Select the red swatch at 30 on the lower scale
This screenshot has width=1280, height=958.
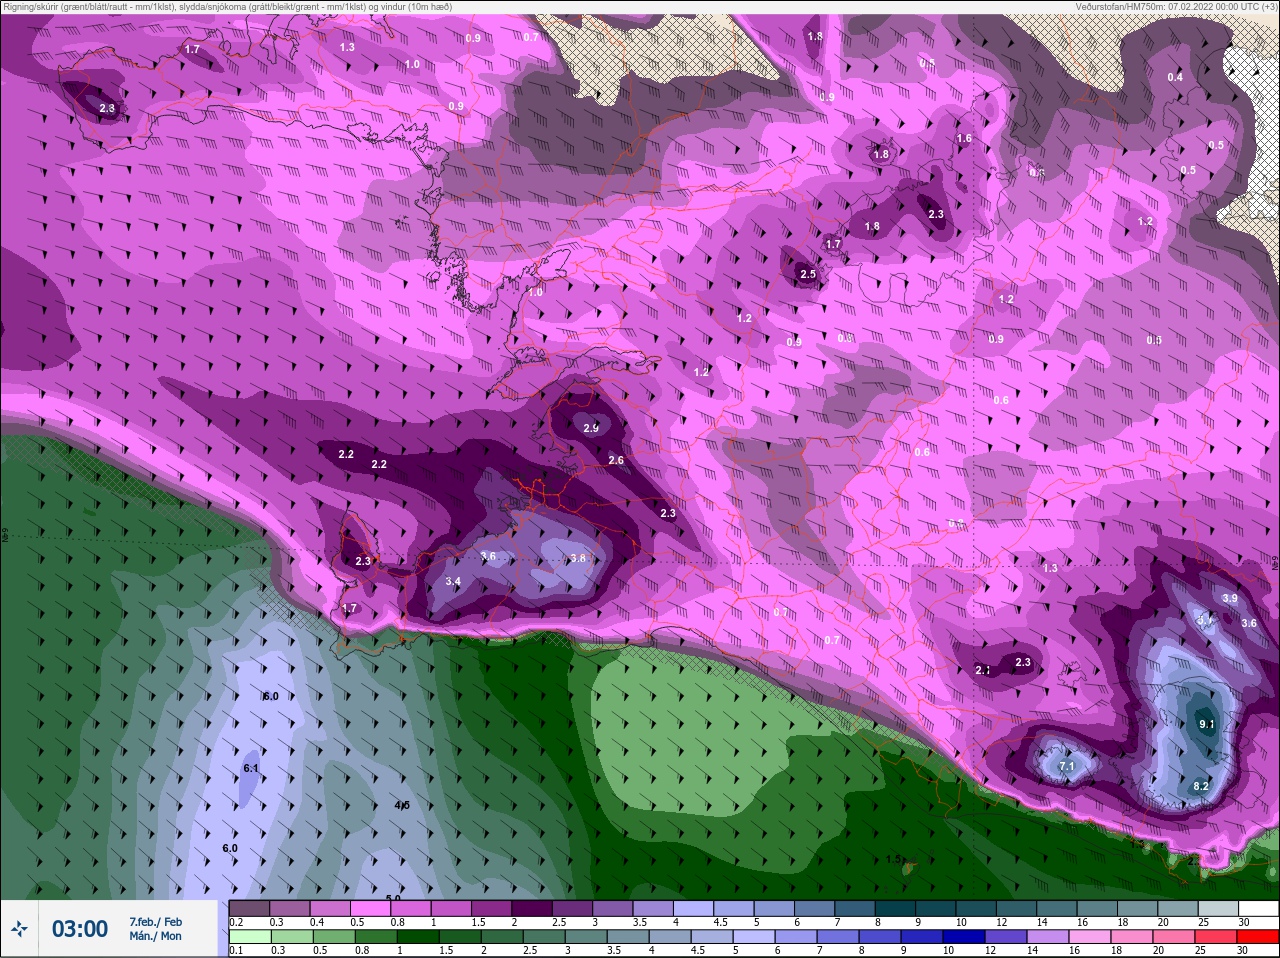tap(1259, 936)
